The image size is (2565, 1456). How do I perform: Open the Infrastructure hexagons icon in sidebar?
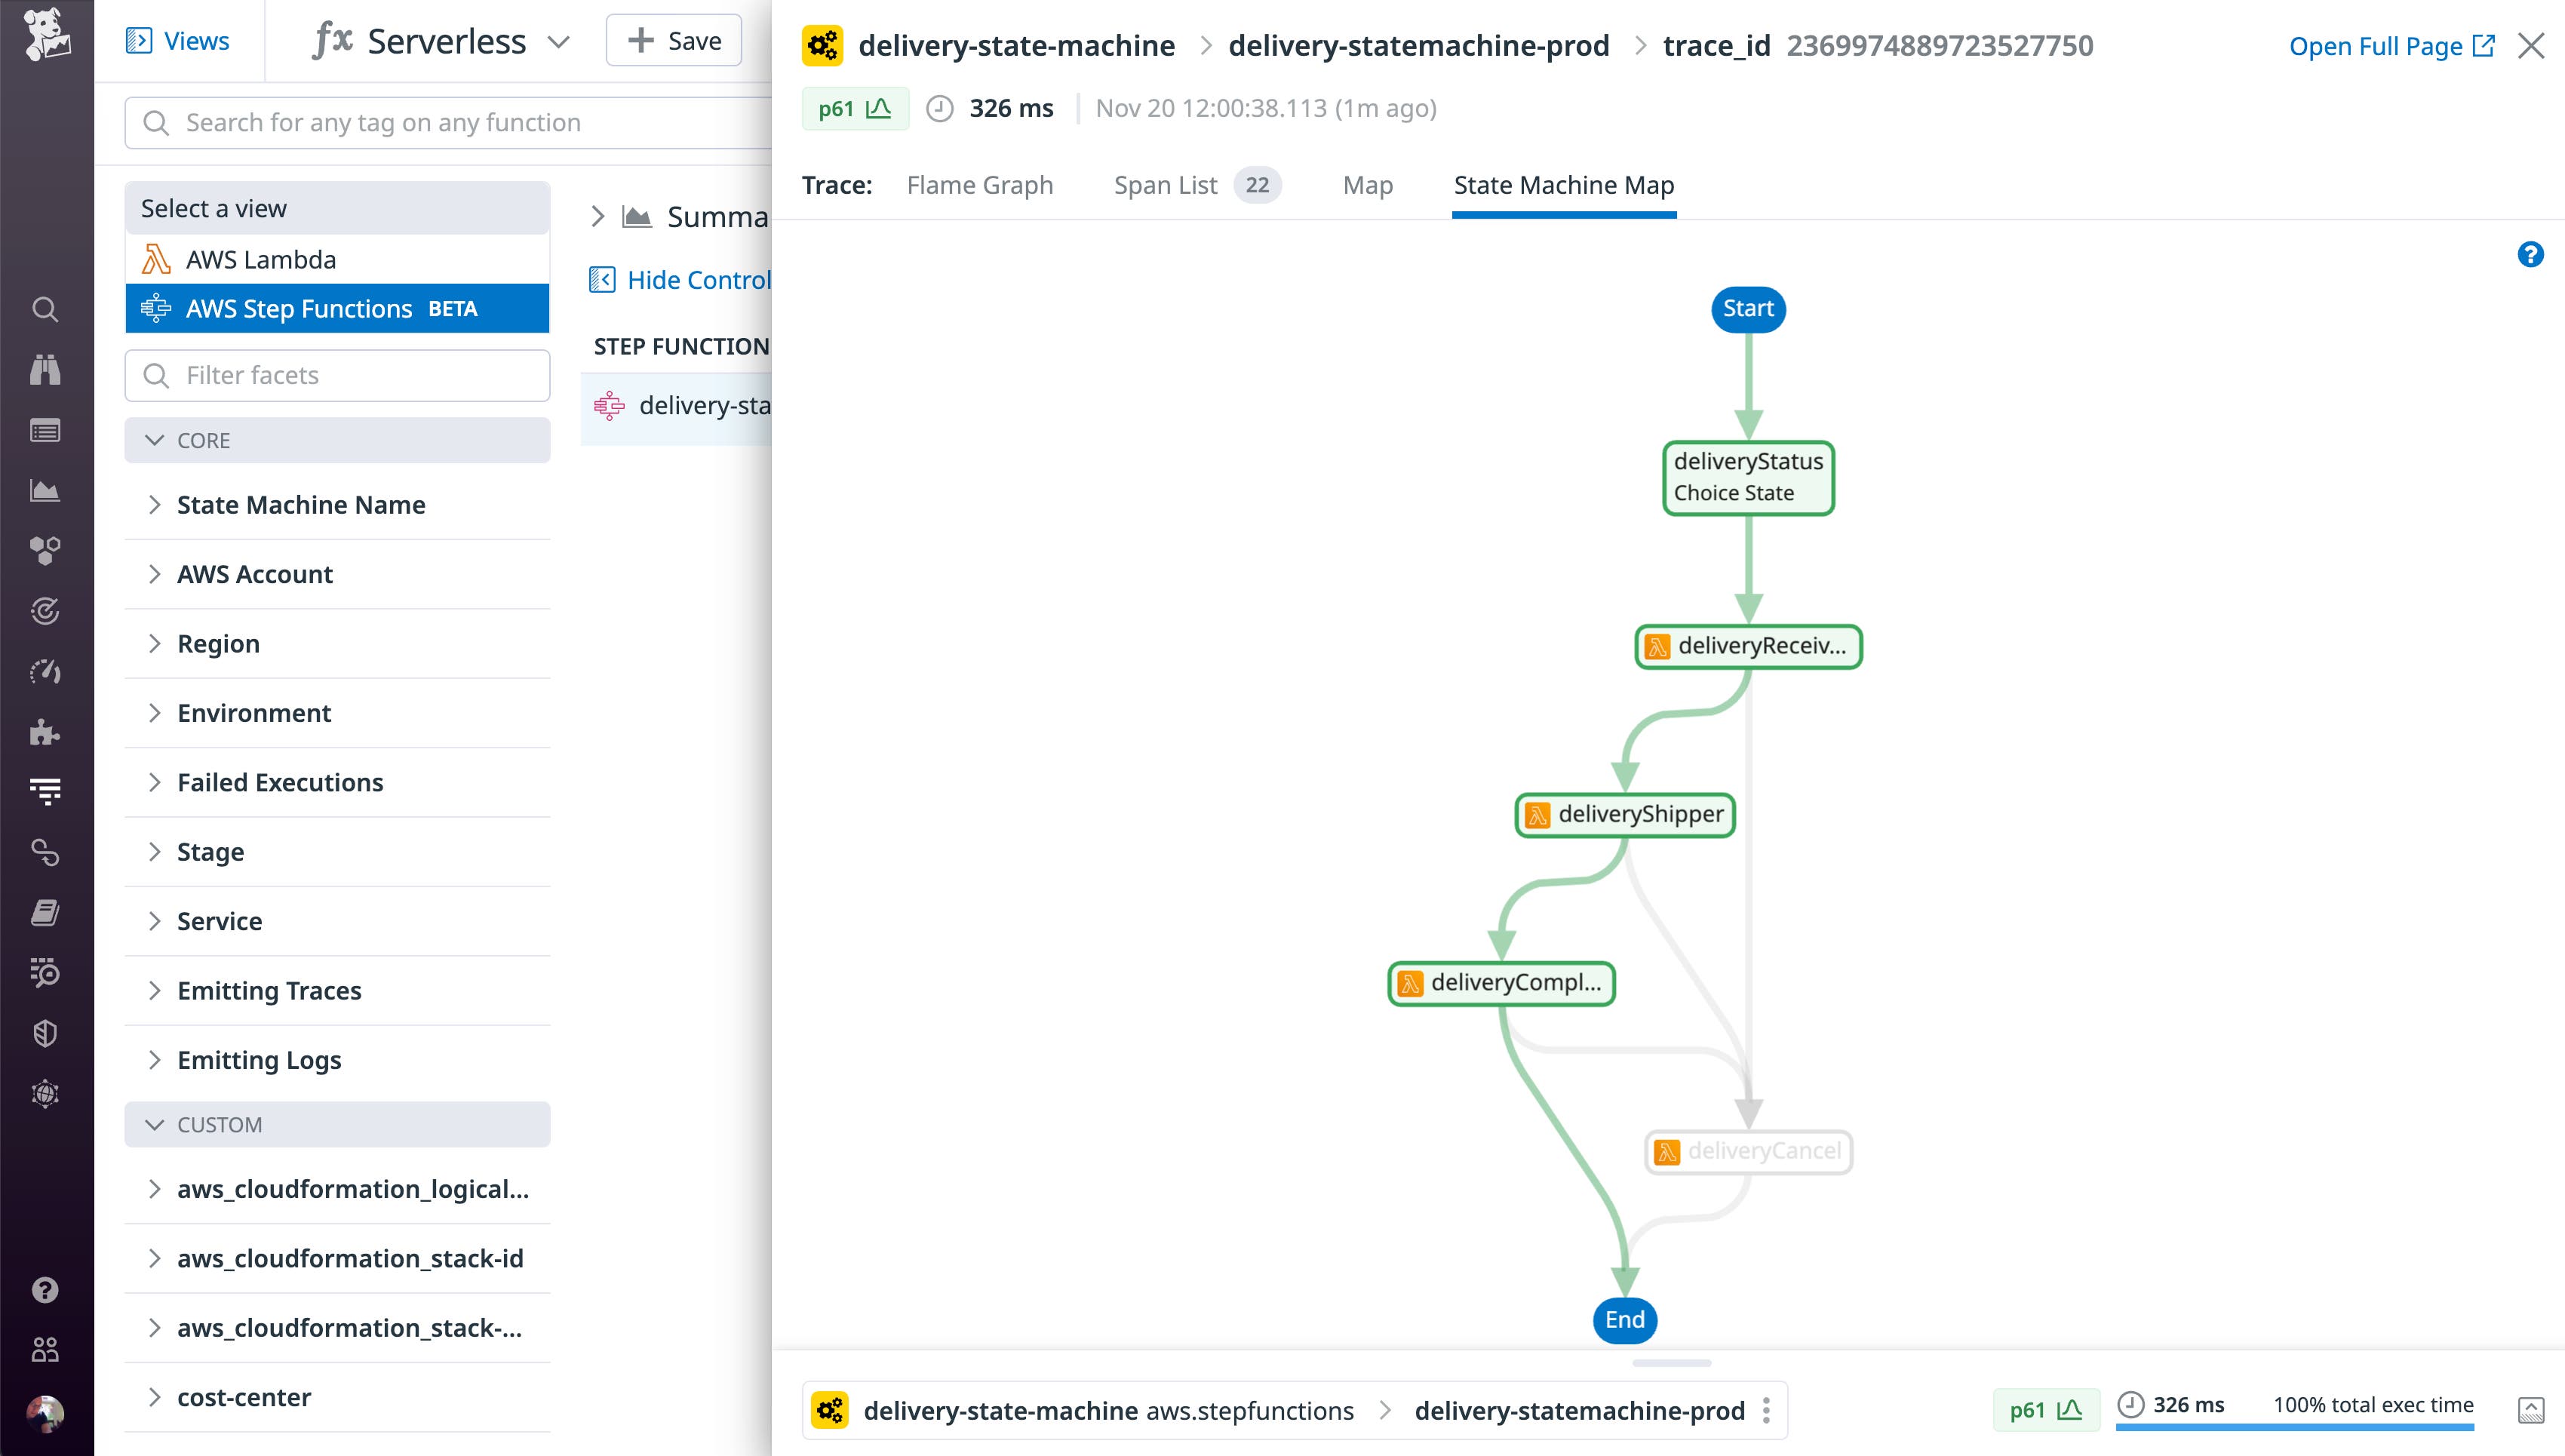coord(45,550)
